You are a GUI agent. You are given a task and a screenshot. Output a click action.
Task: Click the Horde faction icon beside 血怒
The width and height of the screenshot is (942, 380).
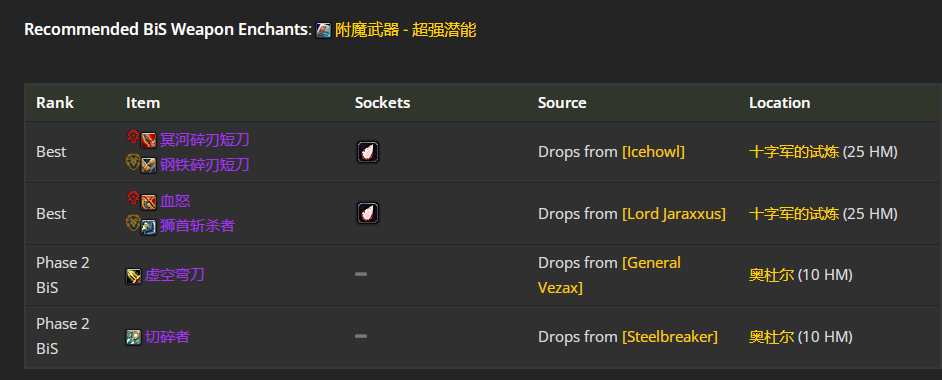(x=133, y=198)
